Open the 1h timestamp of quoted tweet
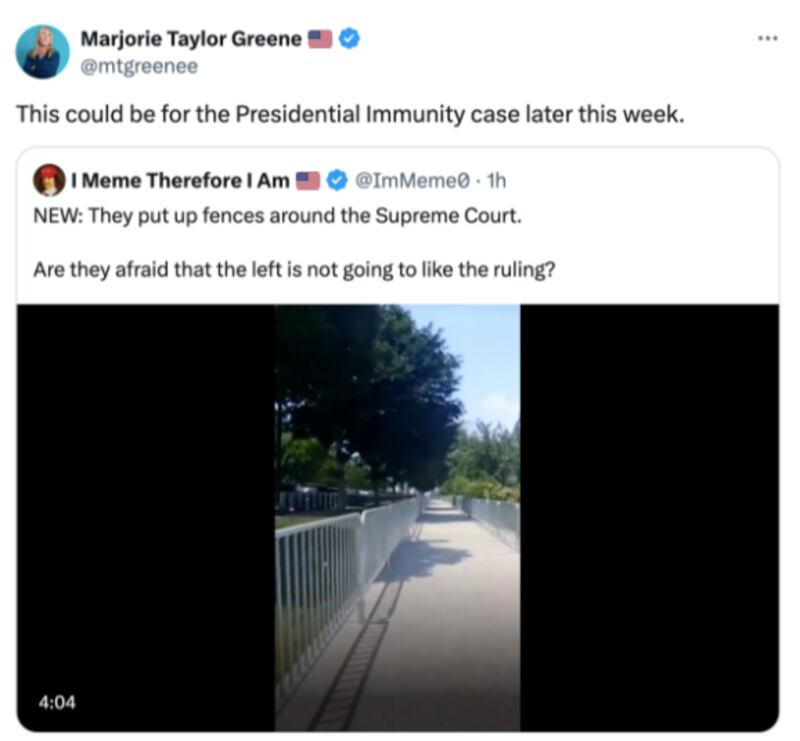Screen dimensions: 800x741 pos(496,181)
